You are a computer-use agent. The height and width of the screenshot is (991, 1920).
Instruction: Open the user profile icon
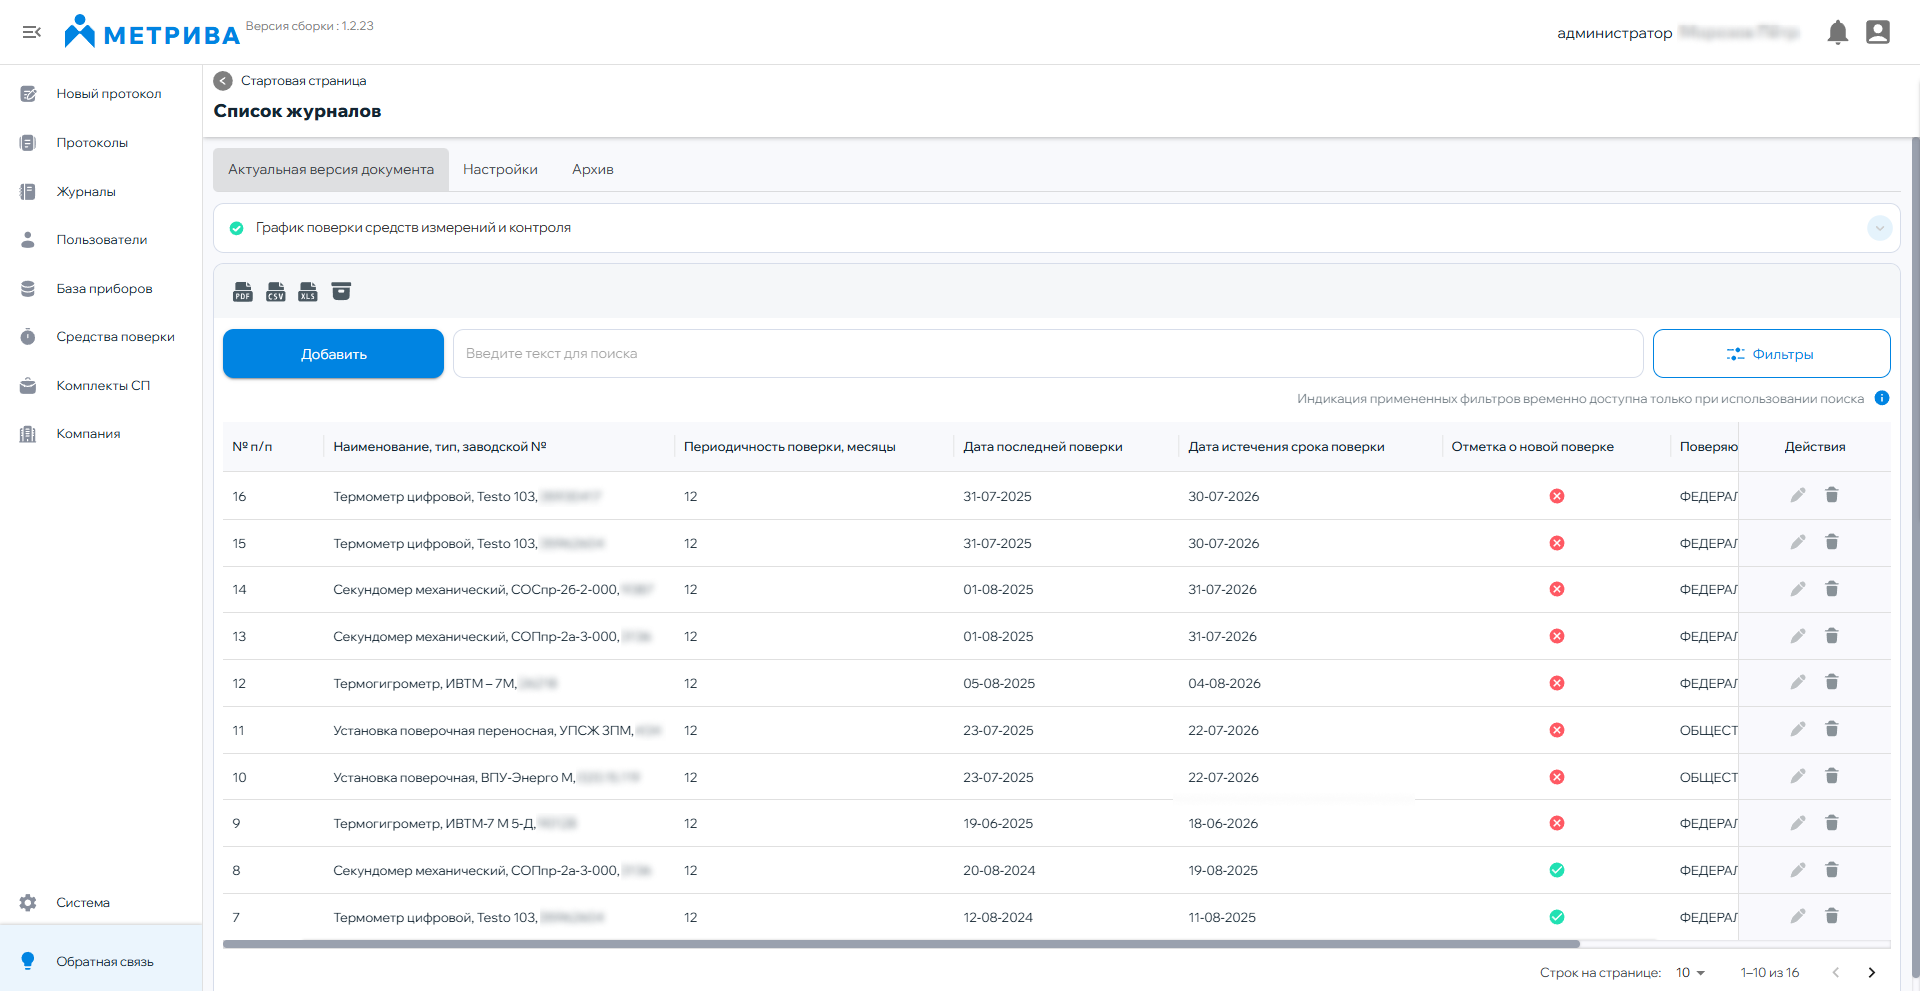(1877, 33)
